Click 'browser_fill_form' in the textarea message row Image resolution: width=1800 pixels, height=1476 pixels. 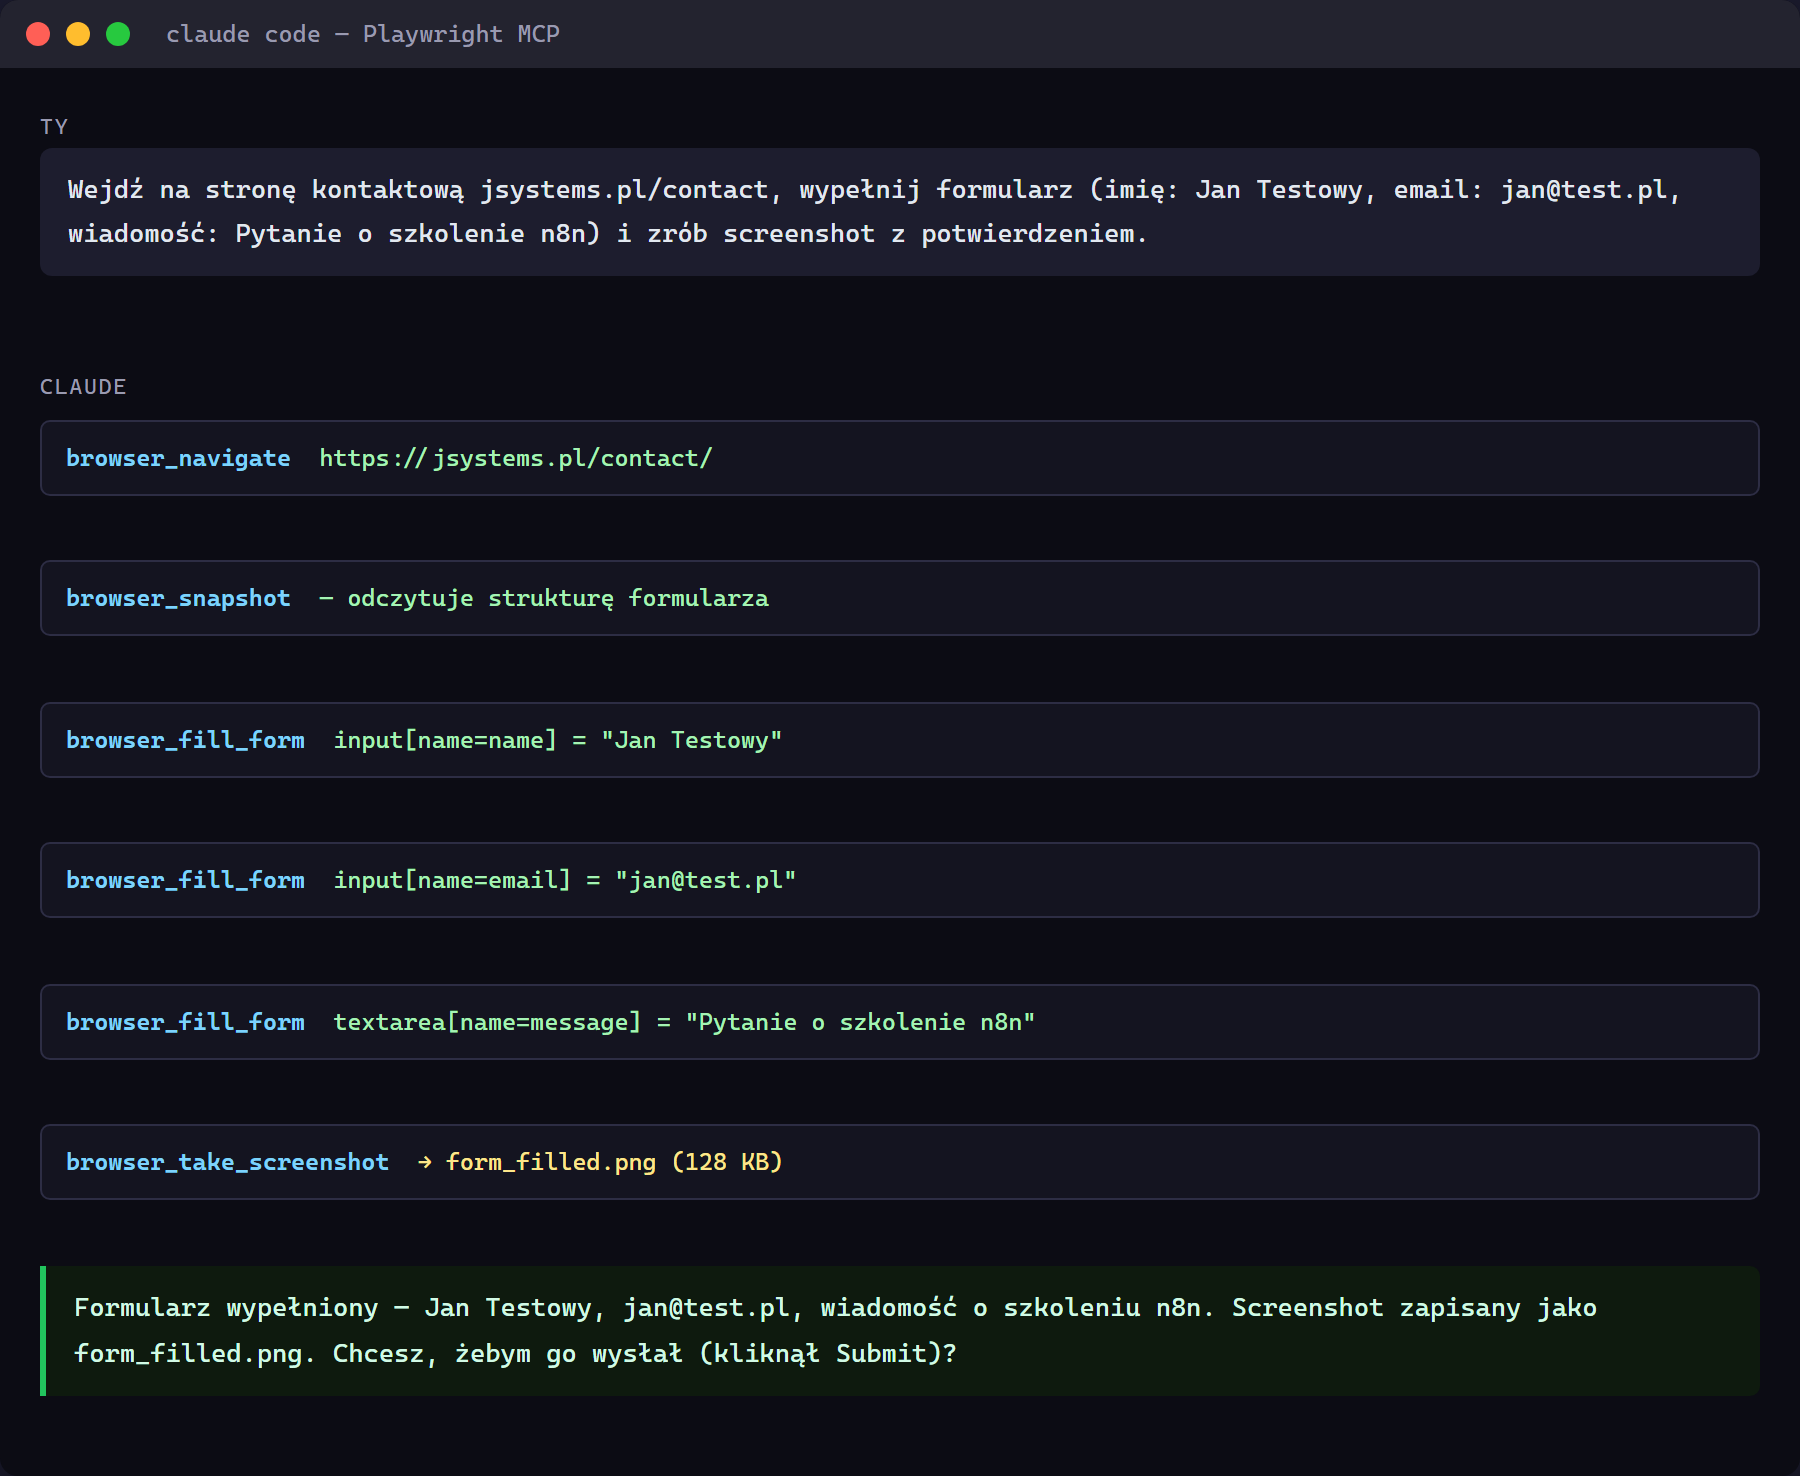pos(185,1022)
